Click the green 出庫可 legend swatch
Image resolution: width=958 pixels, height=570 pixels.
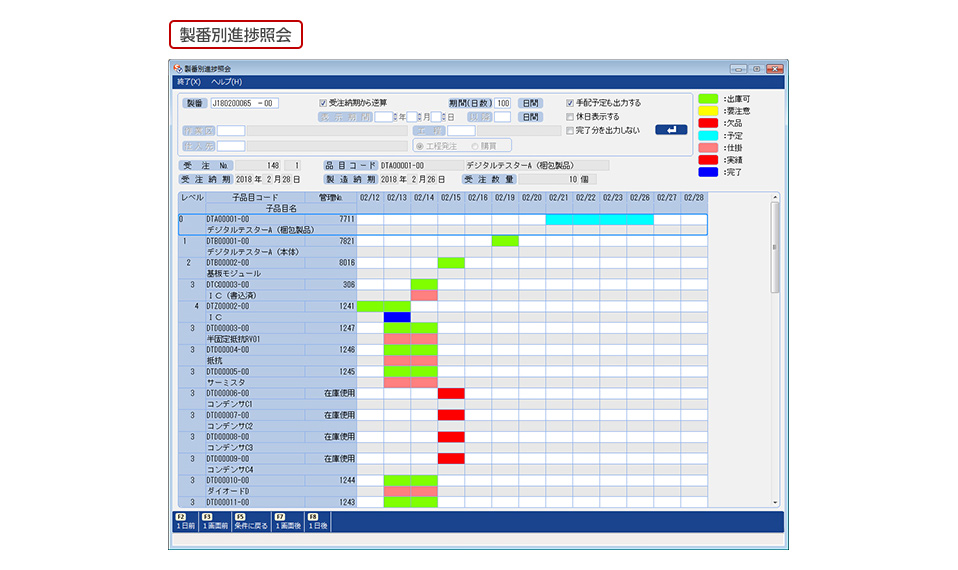pyautogui.click(x=708, y=98)
